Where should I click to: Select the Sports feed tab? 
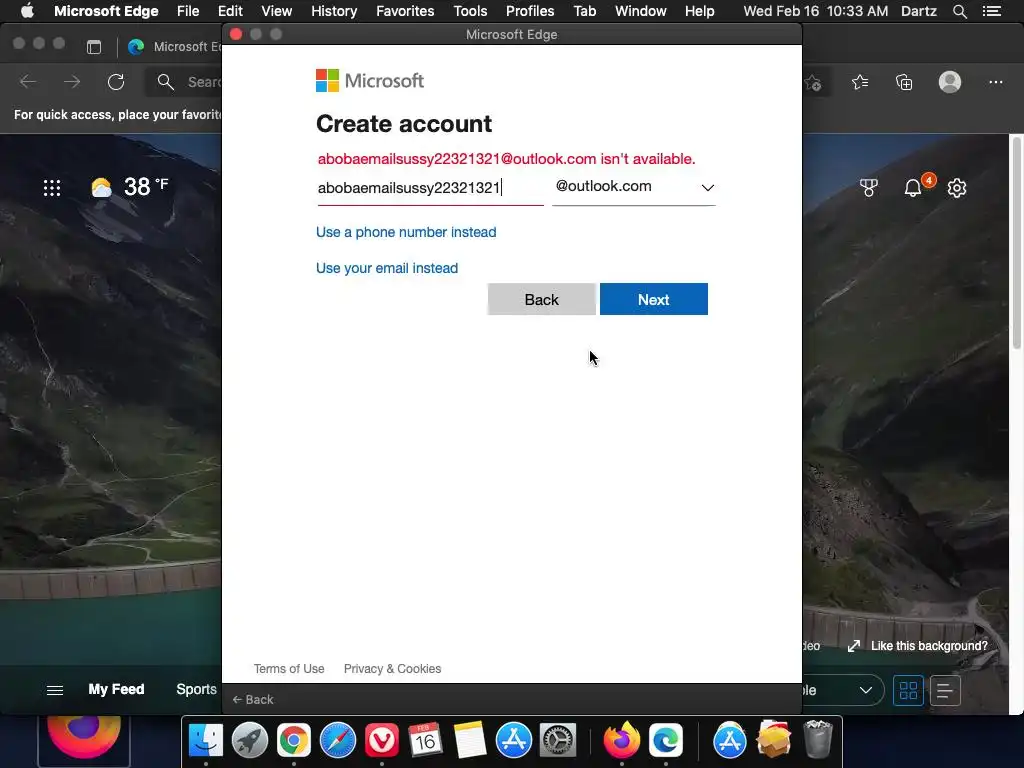pyautogui.click(x=197, y=690)
